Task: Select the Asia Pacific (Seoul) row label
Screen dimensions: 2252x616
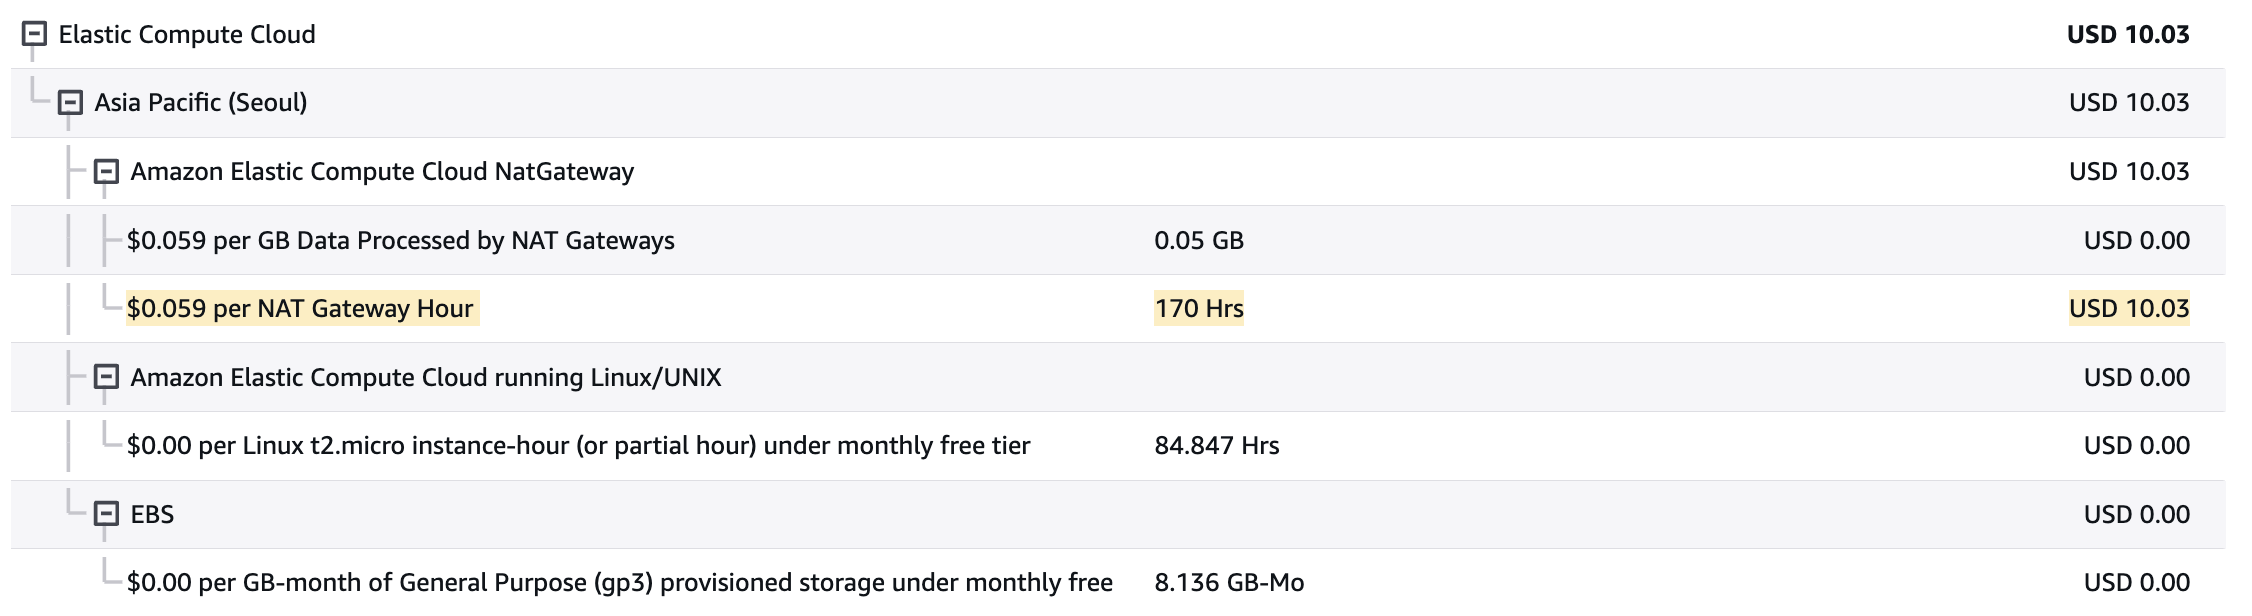Action: 201,102
